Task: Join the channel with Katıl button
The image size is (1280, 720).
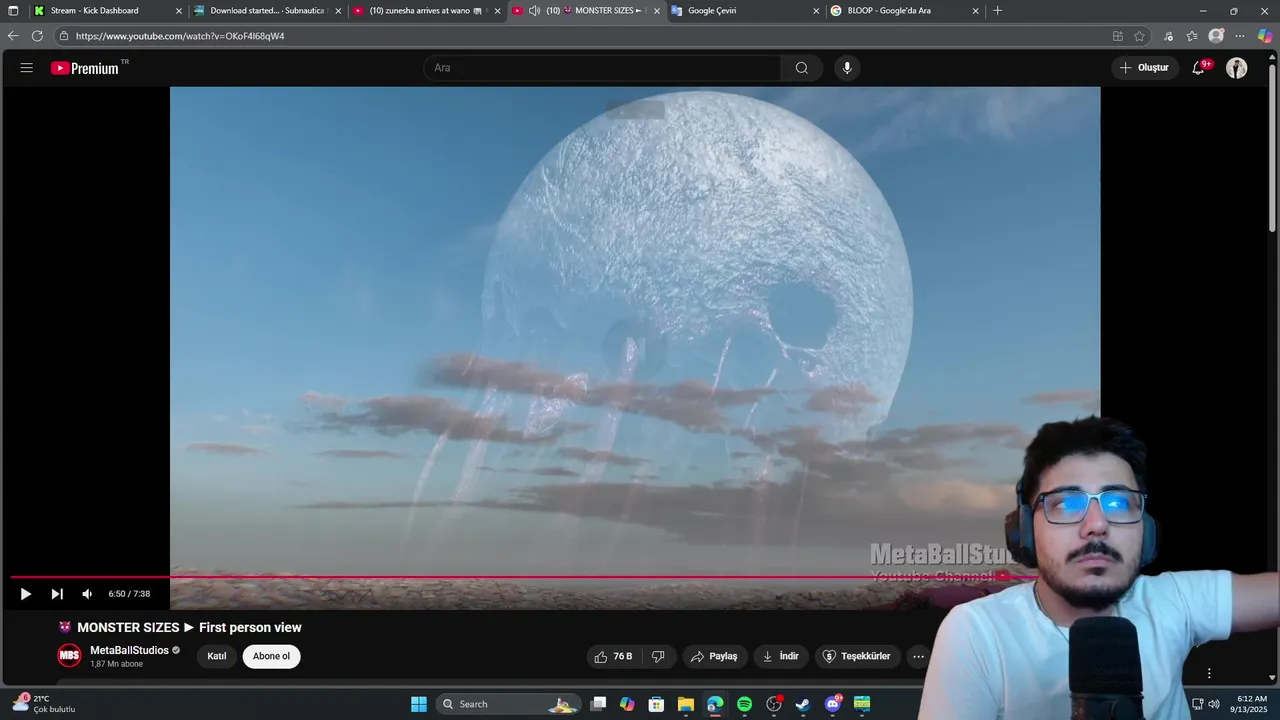Action: [x=217, y=656]
